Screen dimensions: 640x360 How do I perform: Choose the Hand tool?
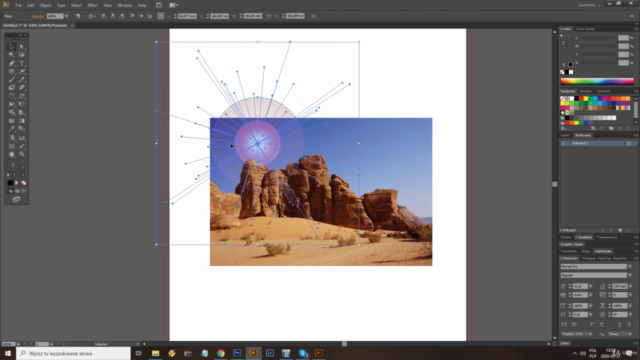[x=11, y=154]
